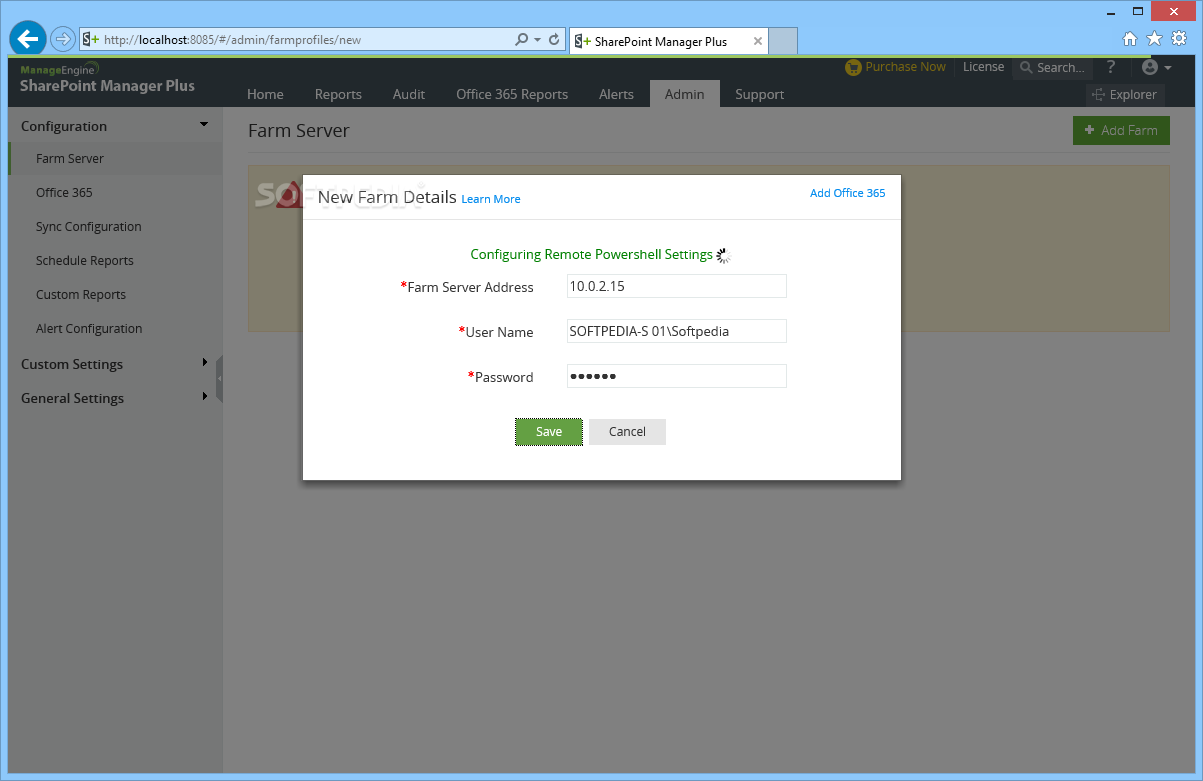Expand the General Settings section

(x=115, y=398)
